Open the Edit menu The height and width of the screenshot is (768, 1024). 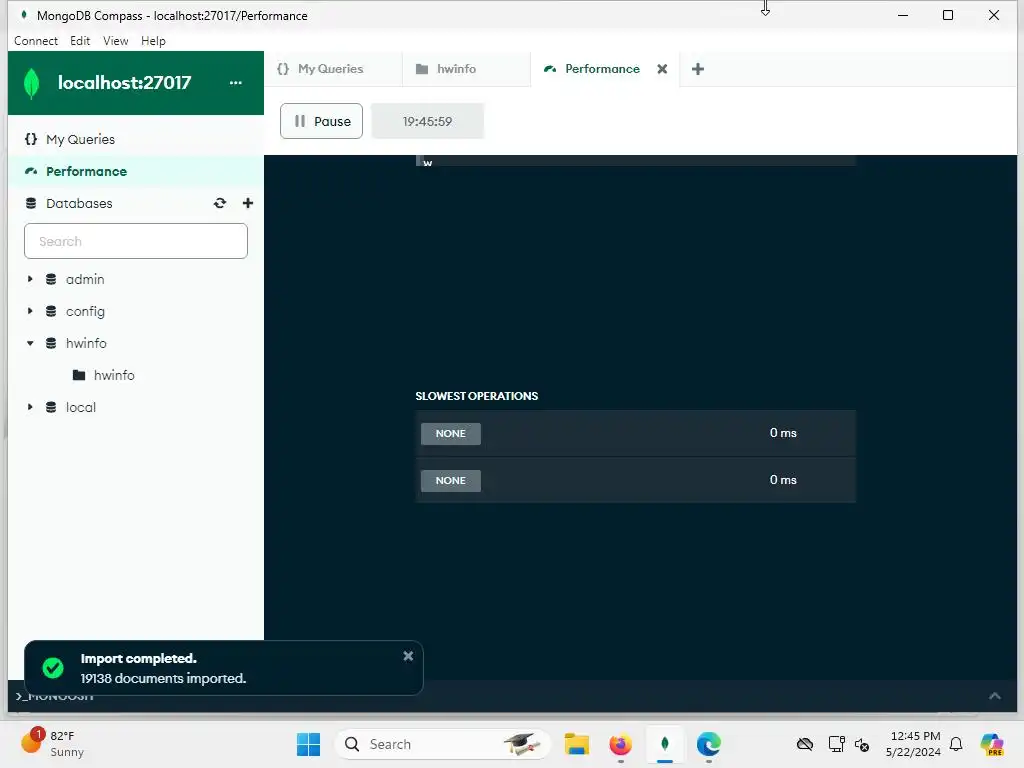[x=80, y=40]
